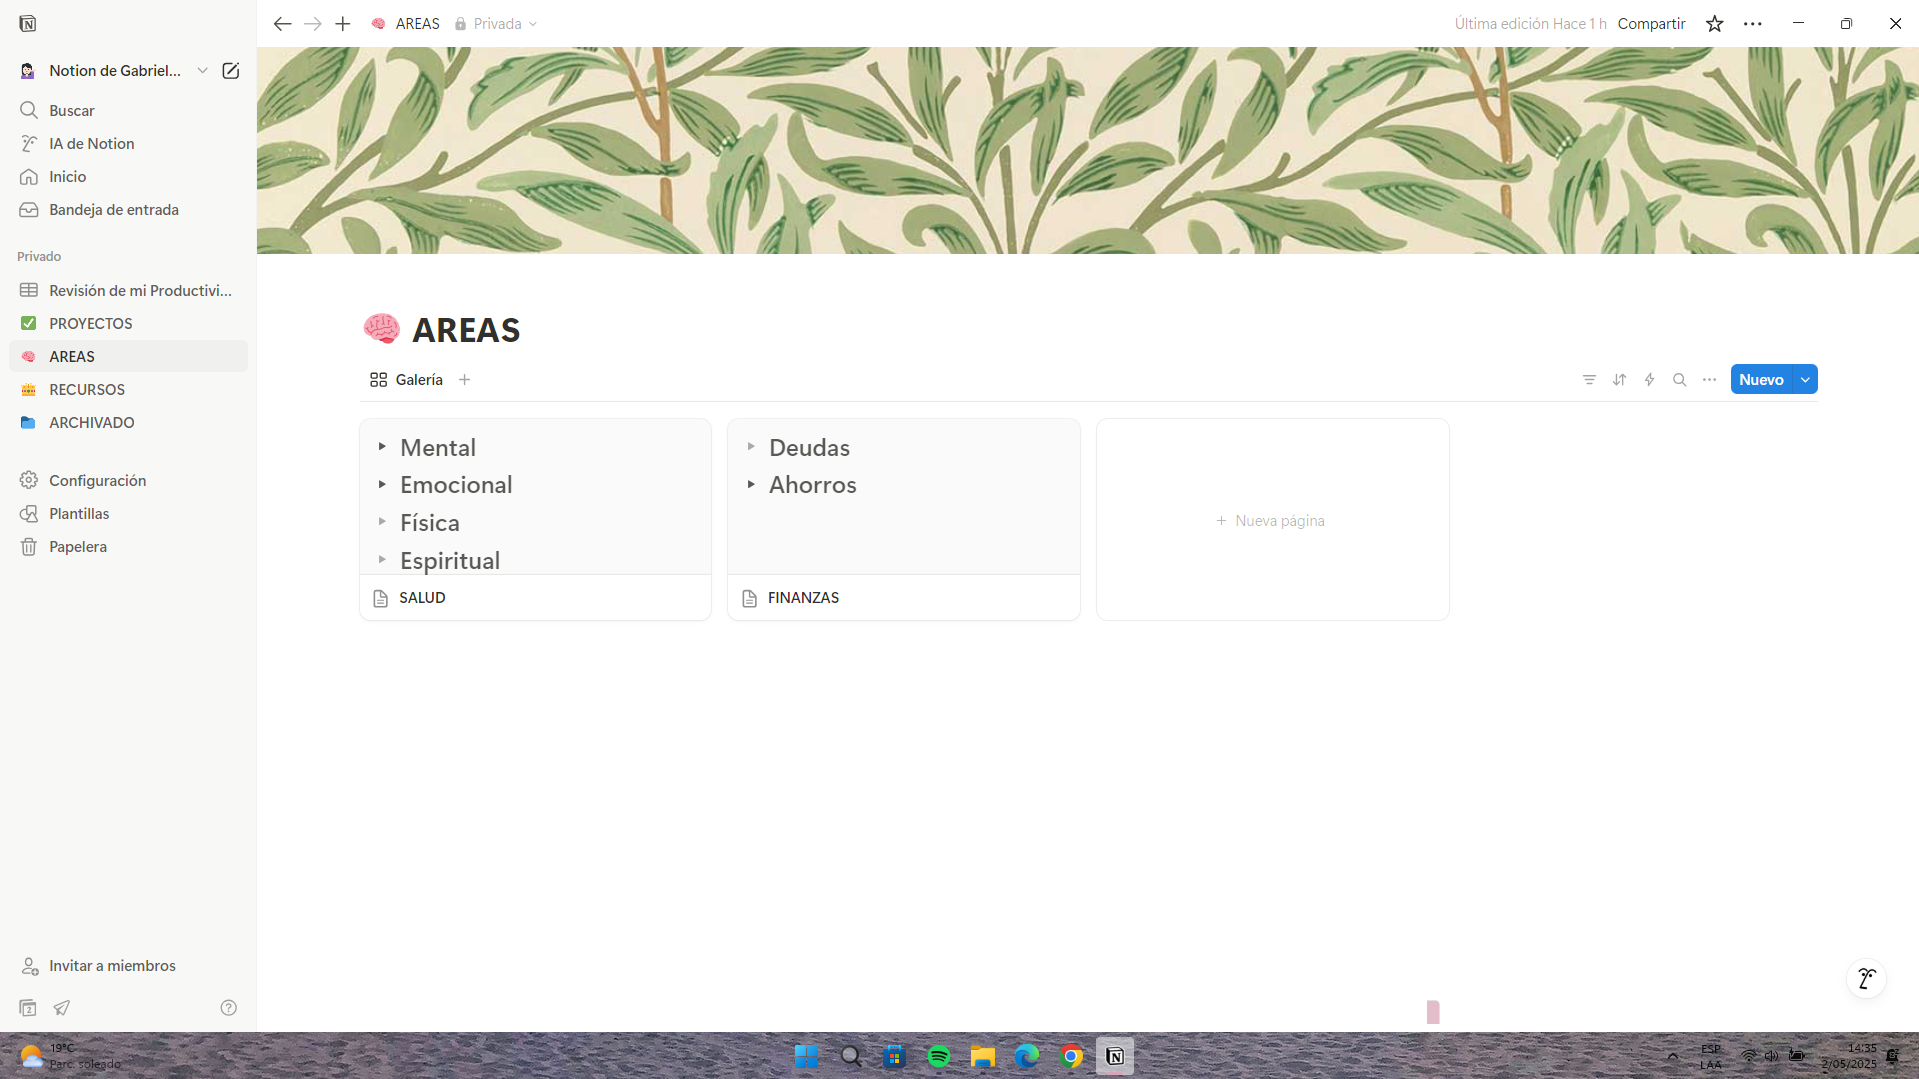Open the Privada visibility dropdown
Viewport: 1919px width, 1079px height.
point(496,24)
